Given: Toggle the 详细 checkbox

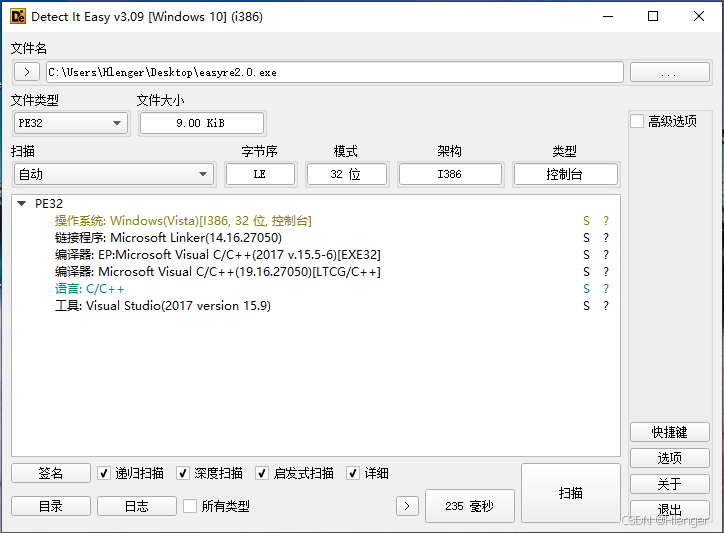Looking at the screenshot, I should pyautogui.click(x=353, y=473).
